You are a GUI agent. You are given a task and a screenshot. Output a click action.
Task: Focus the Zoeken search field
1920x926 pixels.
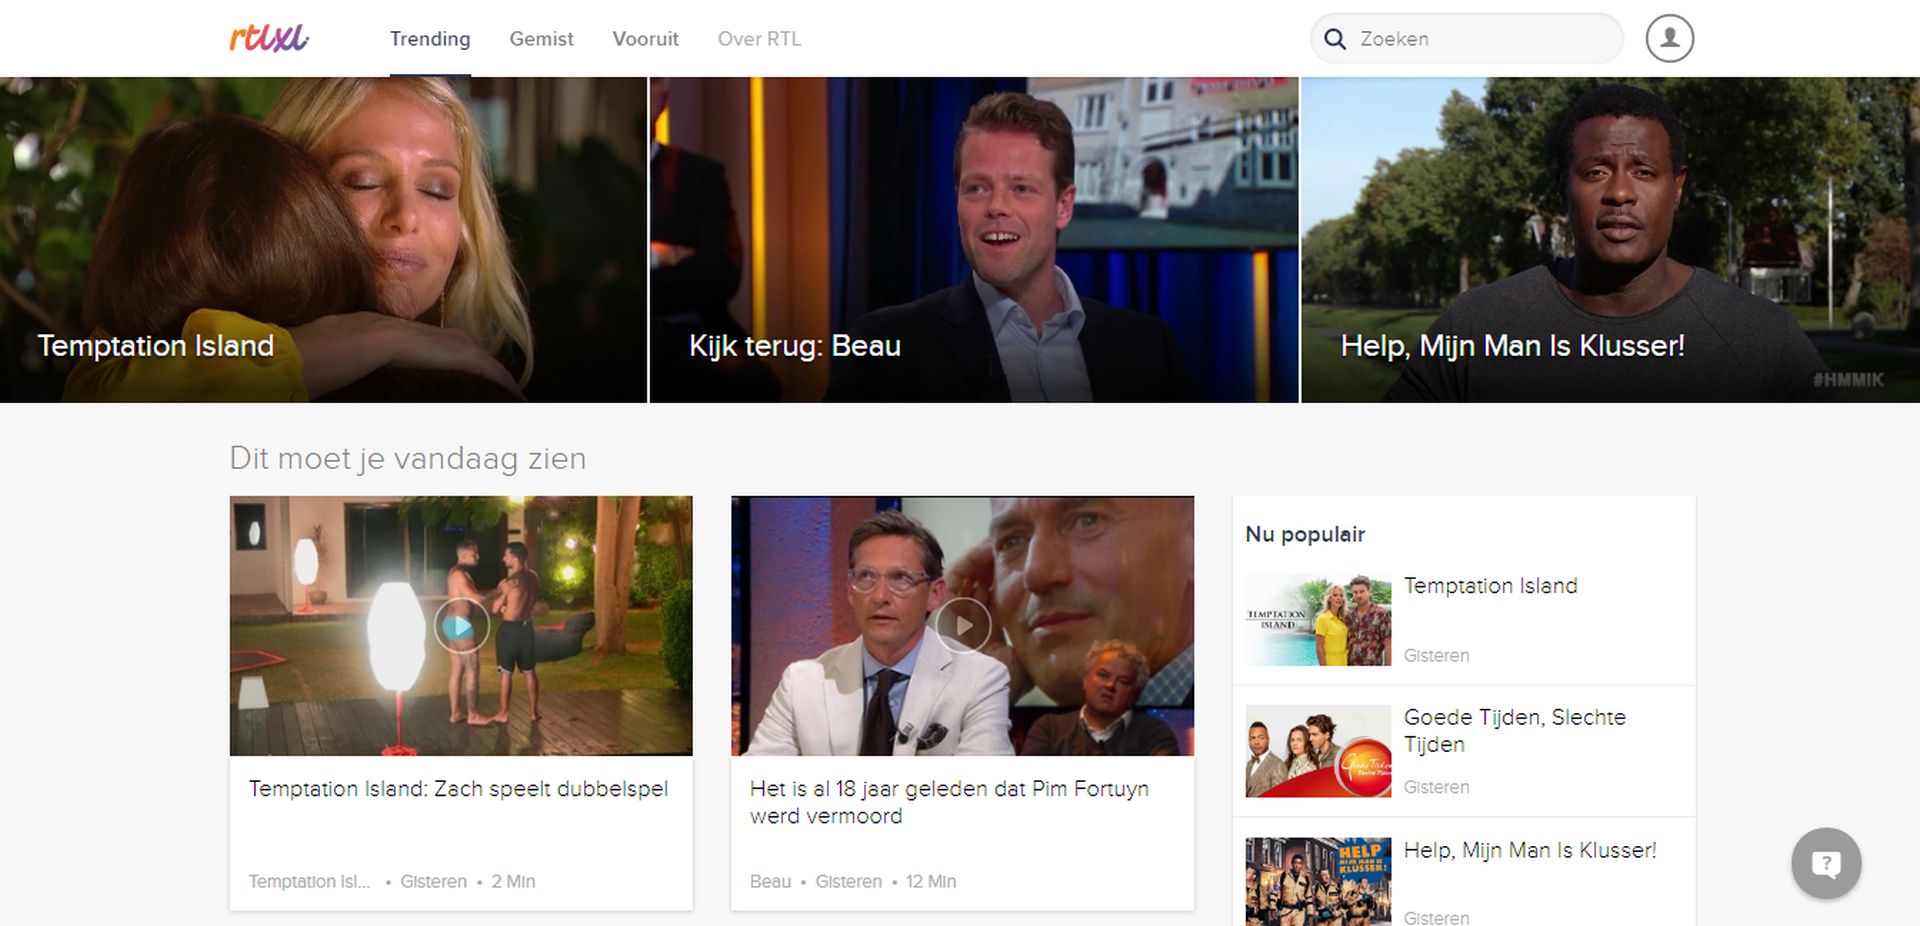tap(1480, 39)
